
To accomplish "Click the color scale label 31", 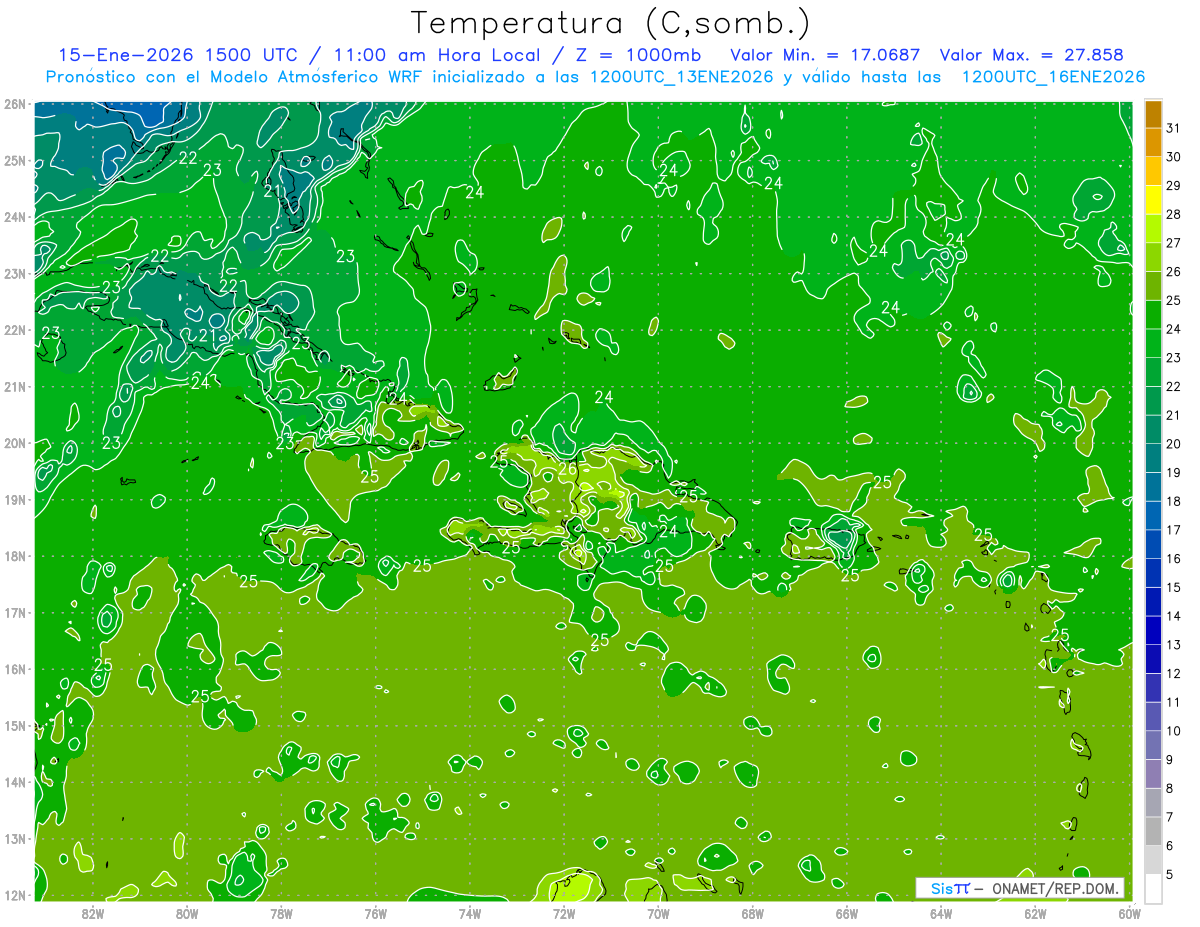I will click(1173, 128).
